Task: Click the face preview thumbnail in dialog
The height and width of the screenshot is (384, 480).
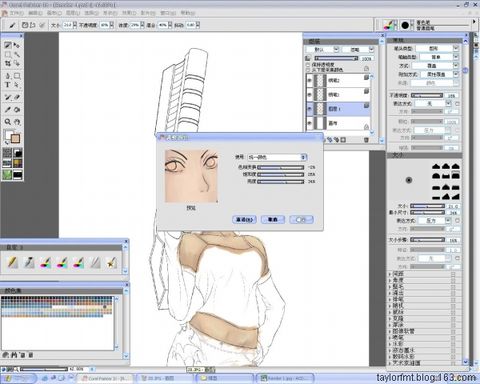Action: coord(191,176)
